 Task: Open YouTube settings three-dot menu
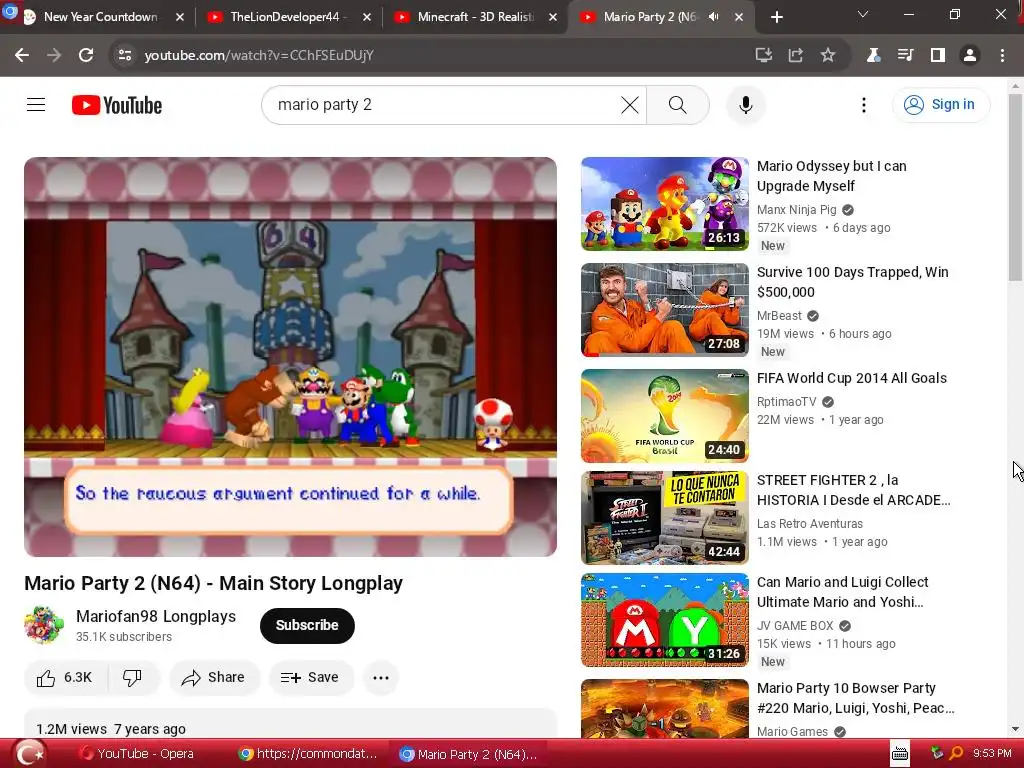(863, 104)
